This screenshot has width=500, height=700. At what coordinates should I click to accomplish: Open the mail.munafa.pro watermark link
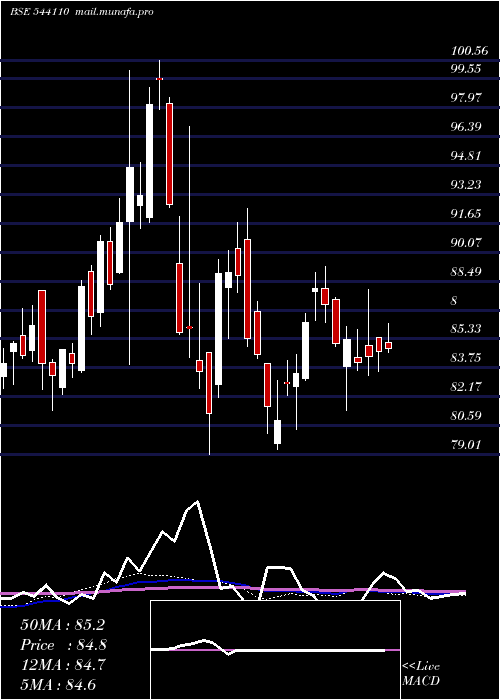(x=113, y=12)
